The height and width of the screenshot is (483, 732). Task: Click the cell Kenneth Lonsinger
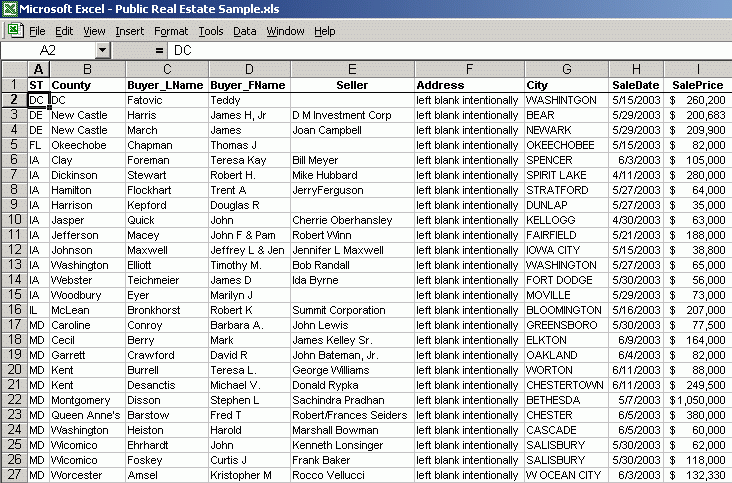click(352, 445)
